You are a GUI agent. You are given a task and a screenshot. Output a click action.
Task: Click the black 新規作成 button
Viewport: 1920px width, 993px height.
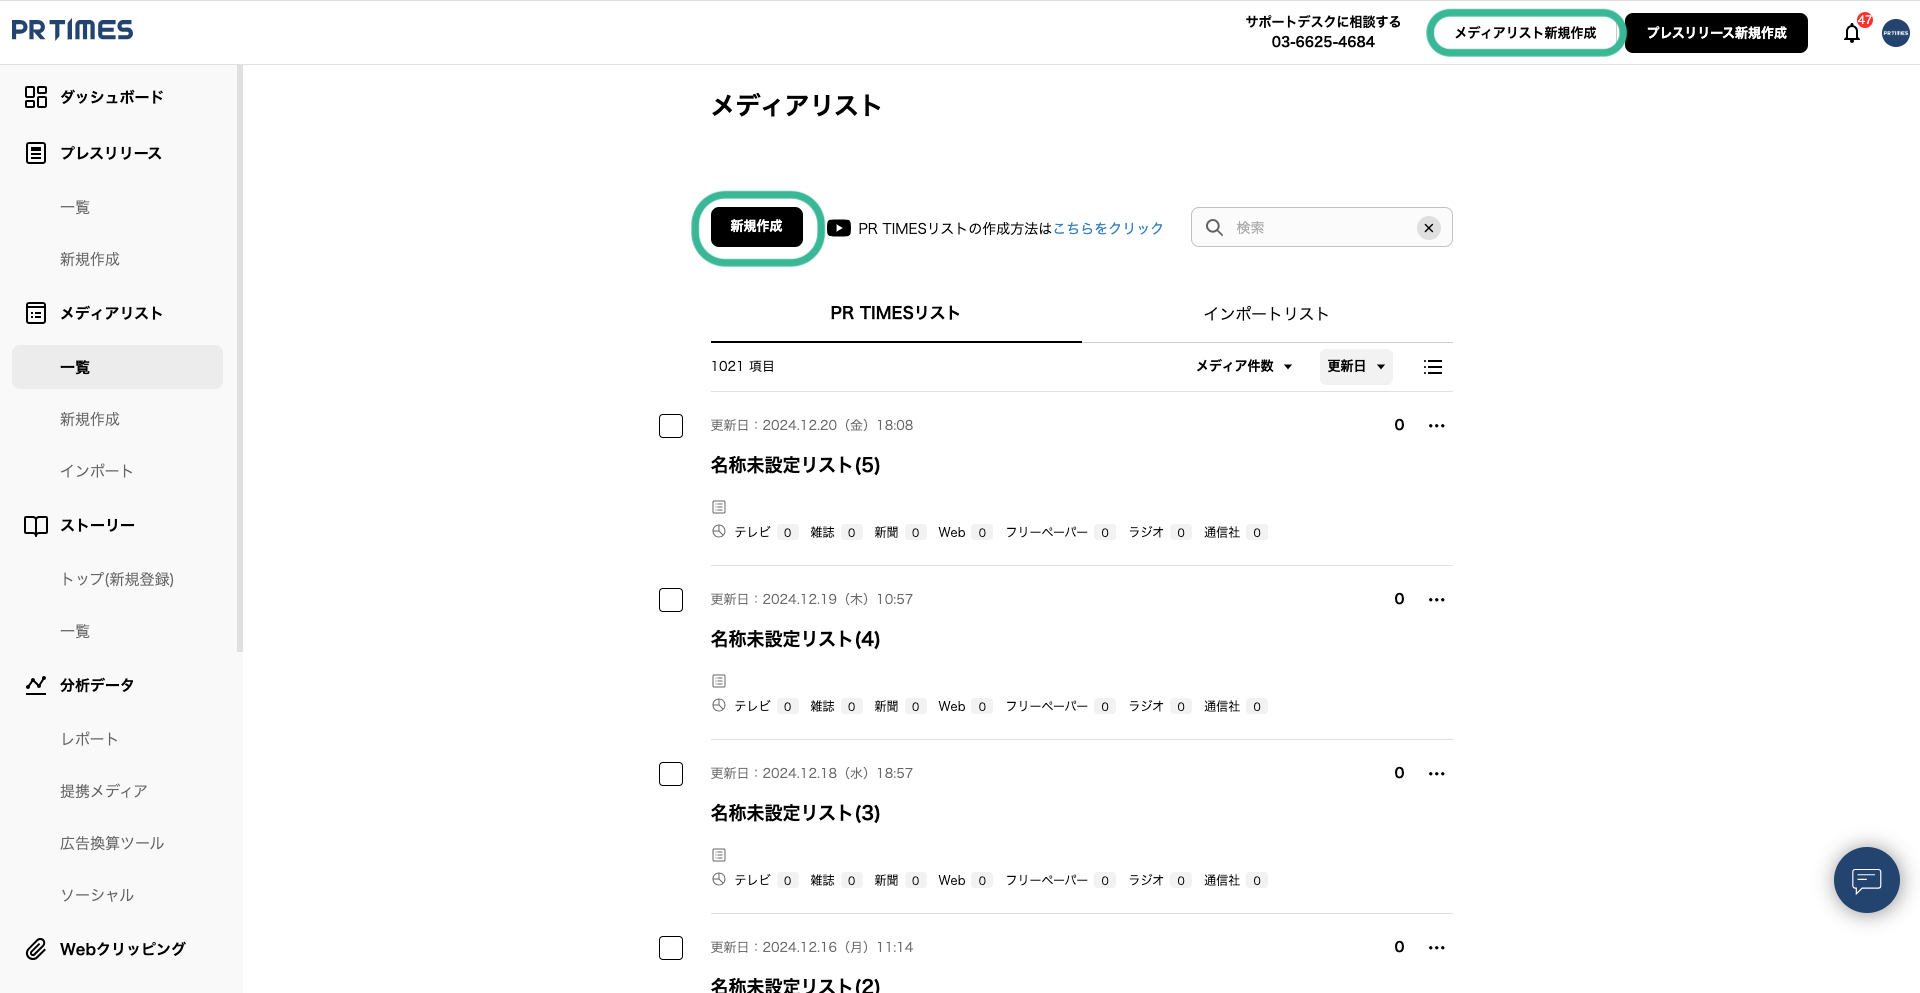(757, 227)
